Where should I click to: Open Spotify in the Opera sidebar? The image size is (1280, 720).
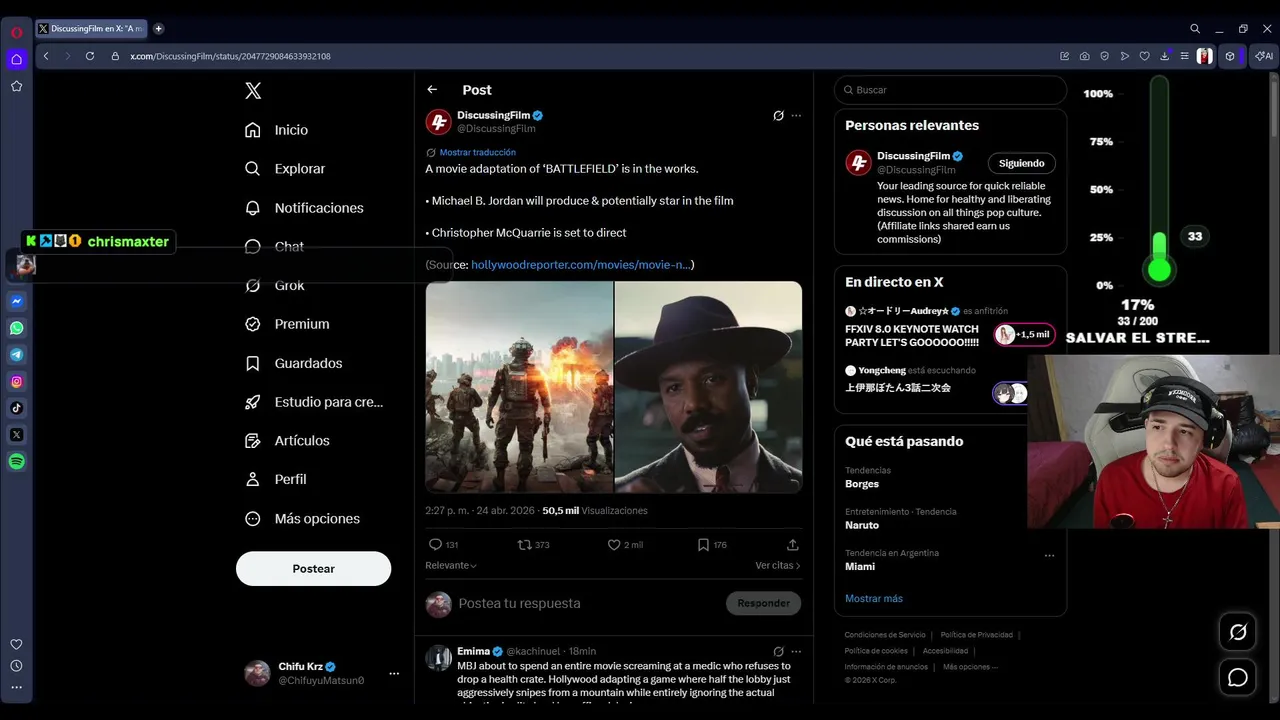[17, 462]
